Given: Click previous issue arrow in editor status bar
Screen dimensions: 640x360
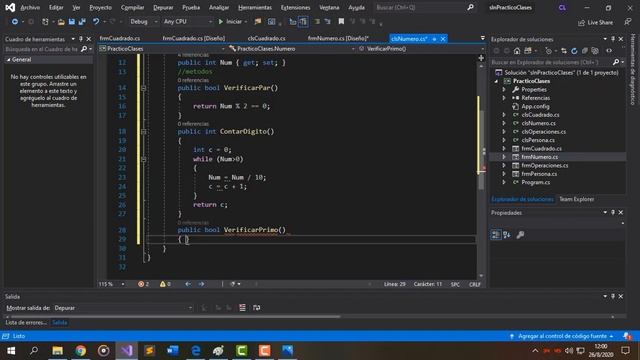Looking at the screenshot, I should (x=188, y=284).
